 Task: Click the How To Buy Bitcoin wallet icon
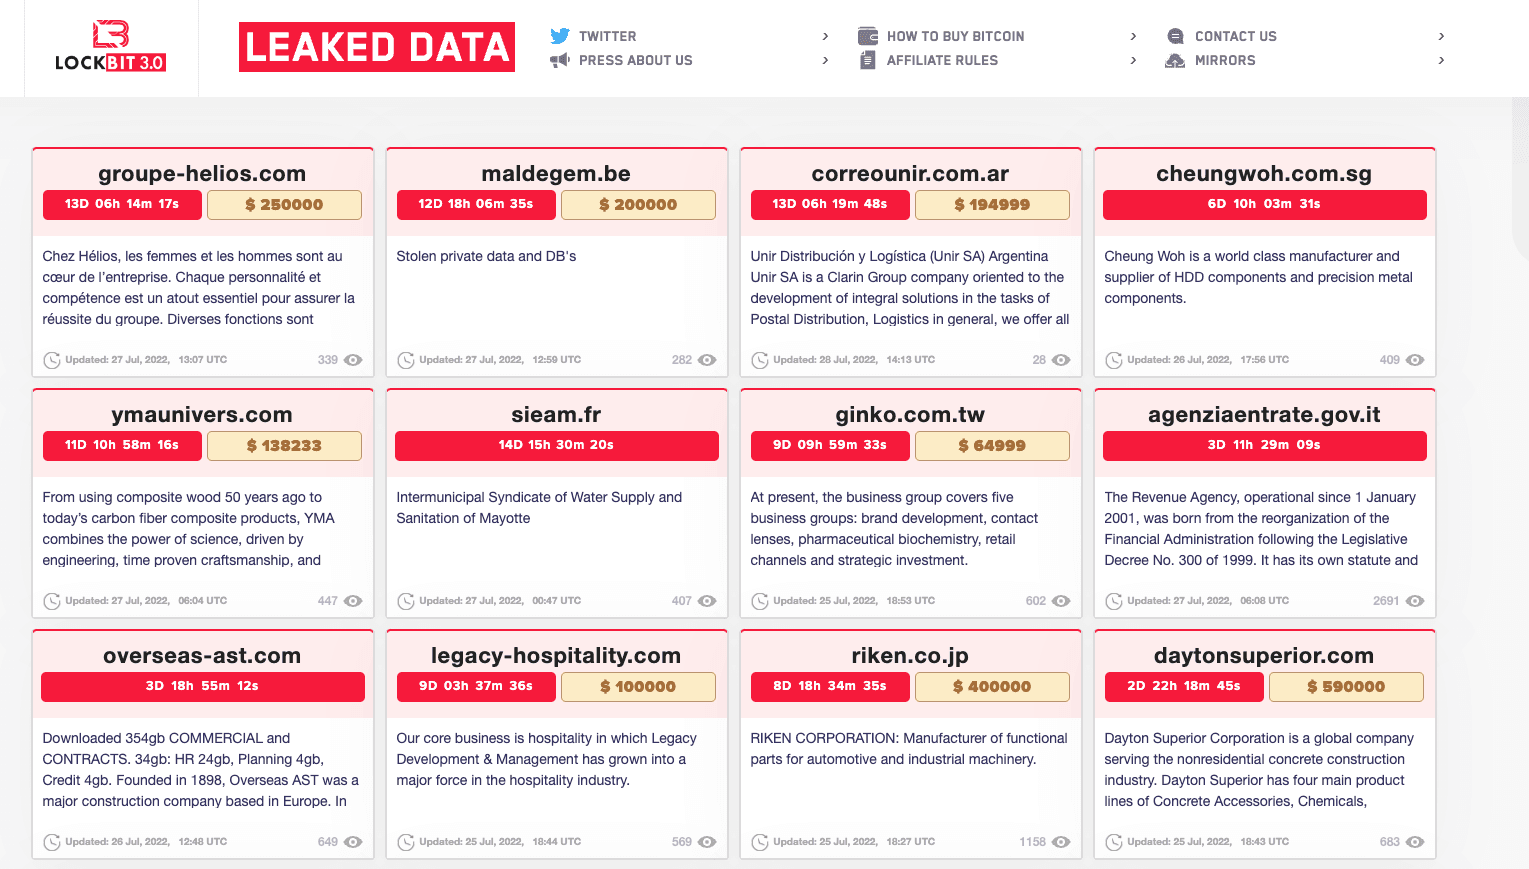click(x=868, y=36)
